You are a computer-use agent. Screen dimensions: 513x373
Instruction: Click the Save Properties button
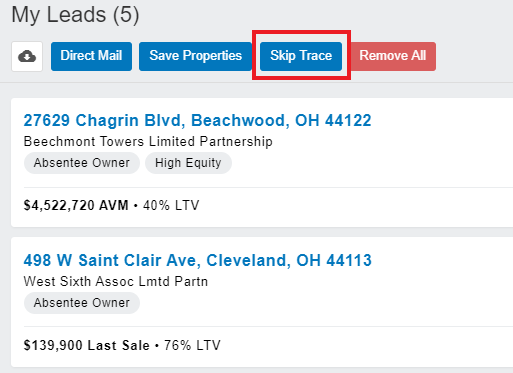pos(195,56)
